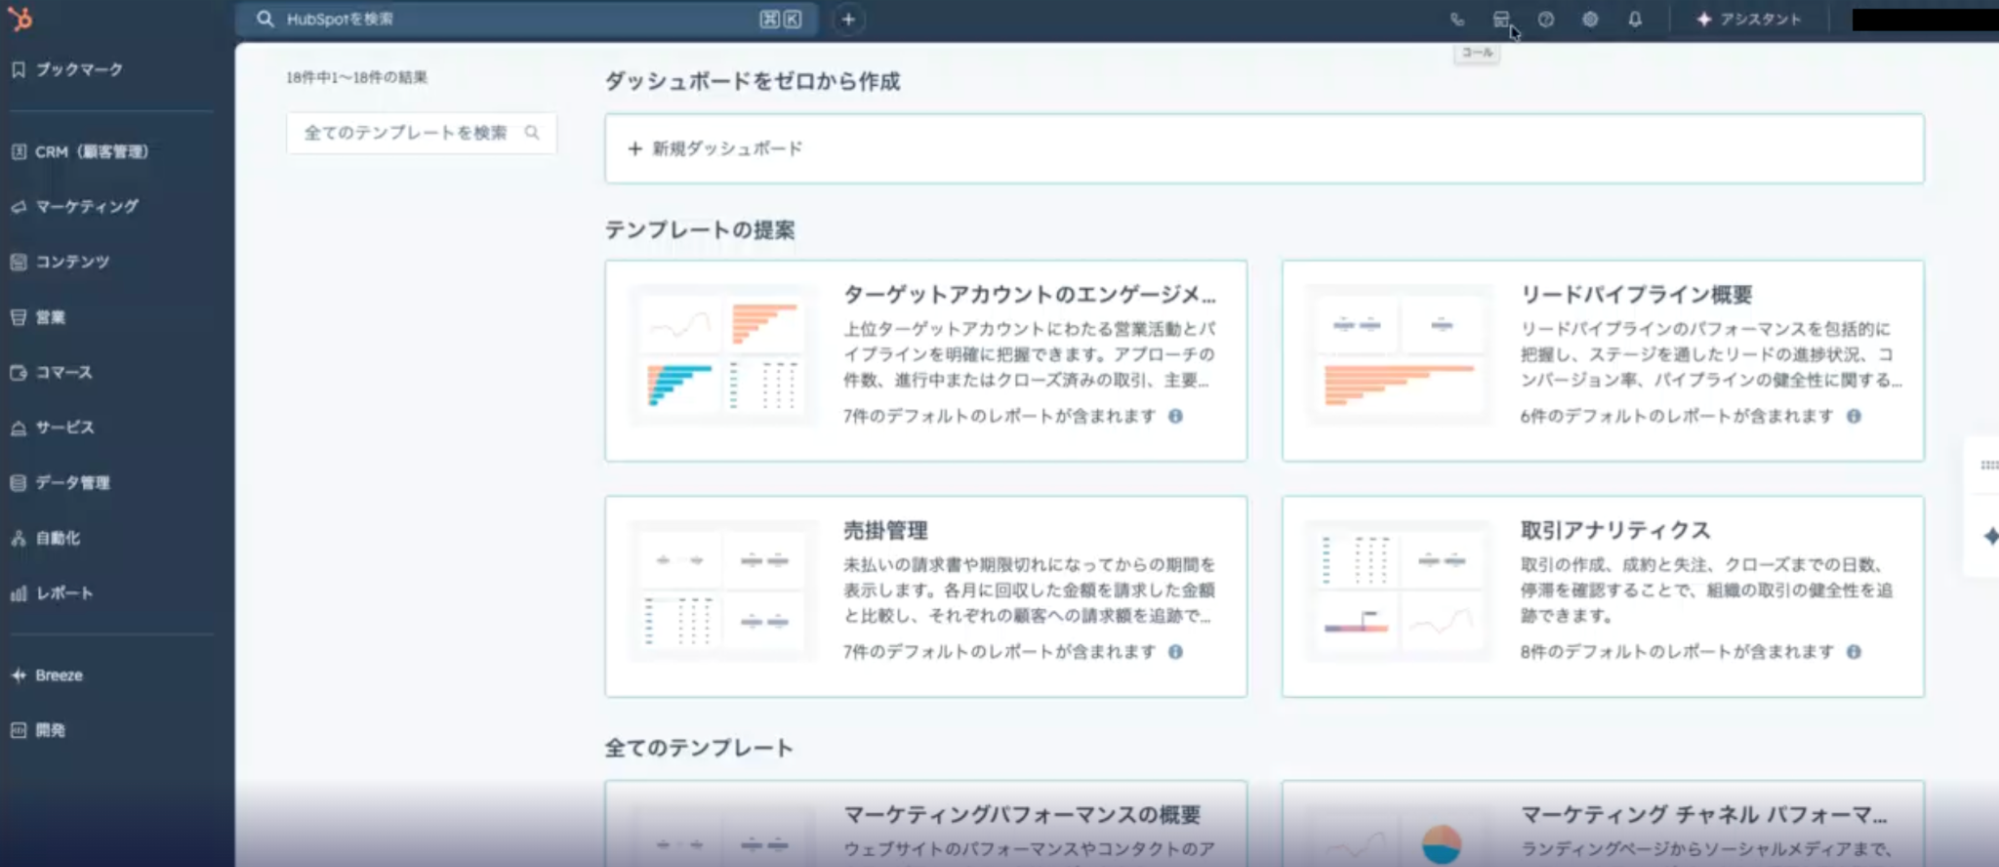The width and height of the screenshot is (1999, 867).
Task: Open the calling phone icon
Action: 1457,19
